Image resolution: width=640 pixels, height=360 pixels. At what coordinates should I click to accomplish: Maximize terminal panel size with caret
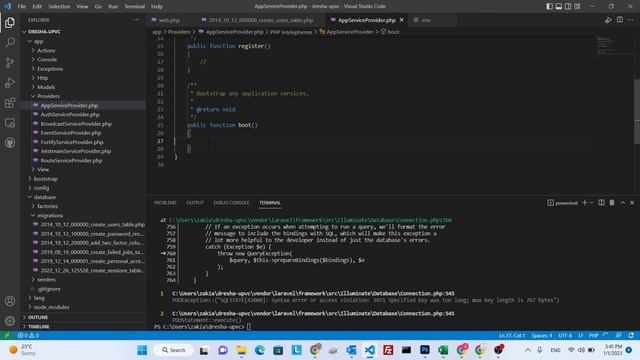(x=623, y=202)
